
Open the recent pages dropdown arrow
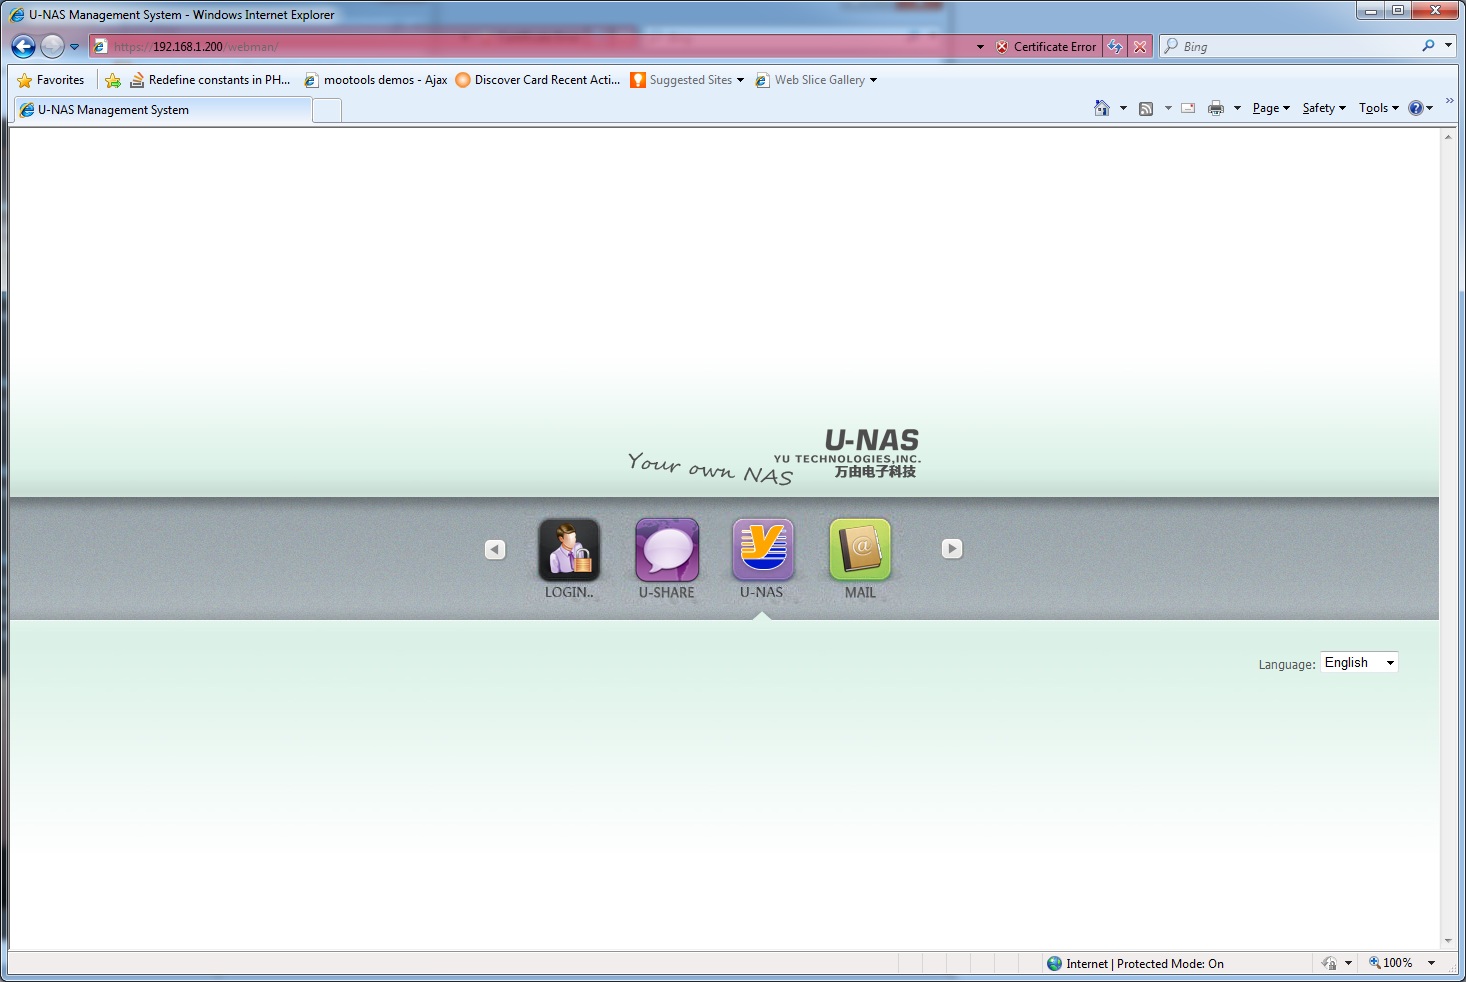coord(74,47)
